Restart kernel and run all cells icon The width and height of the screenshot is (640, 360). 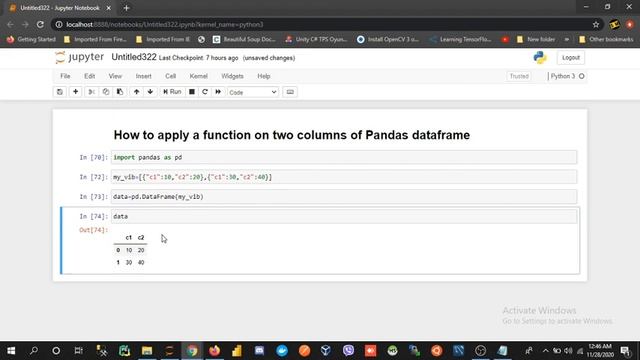pyautogui.click(x=218, y=92)
